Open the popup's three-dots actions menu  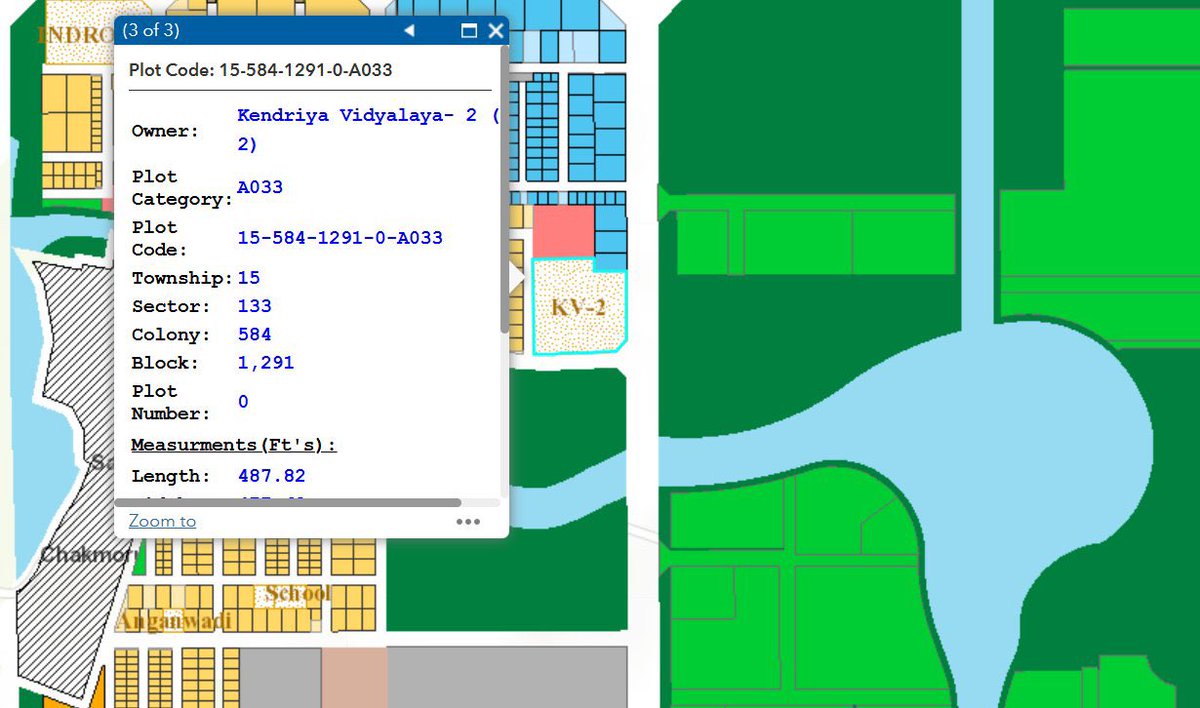pos(468,521)
